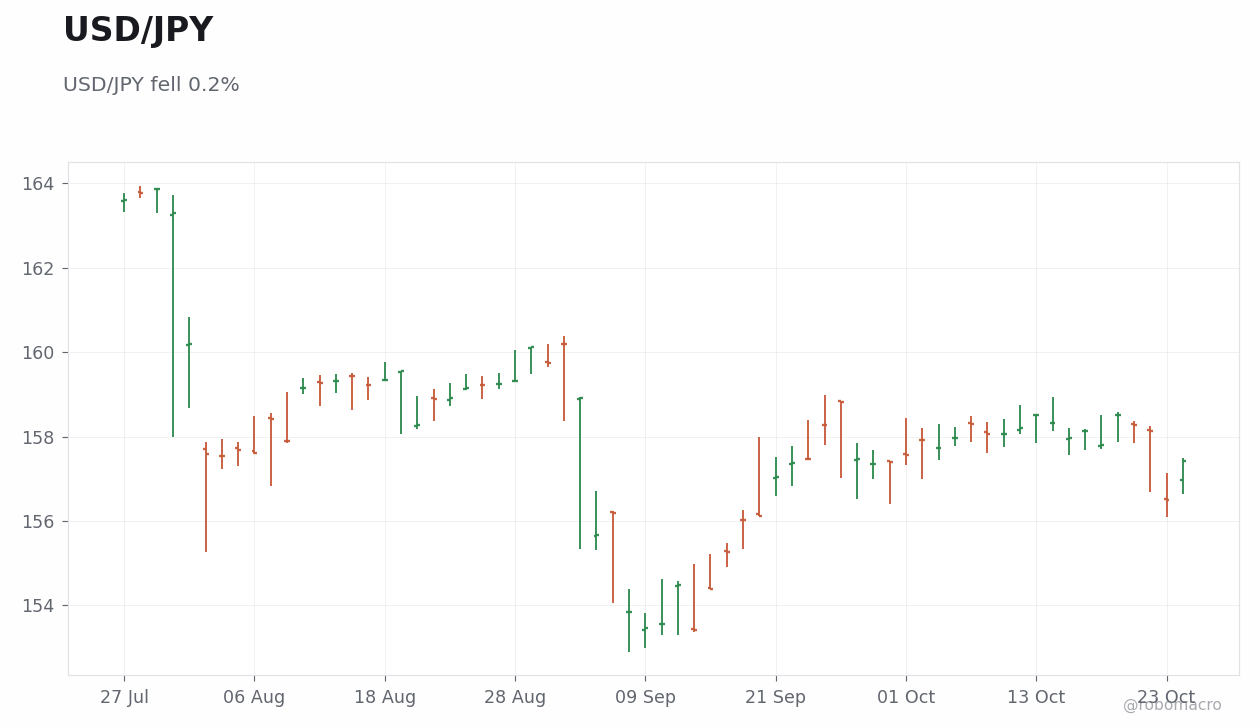Click the 160 y-axis value
This screenshot has height=728, width=1260.
[38, 353]
